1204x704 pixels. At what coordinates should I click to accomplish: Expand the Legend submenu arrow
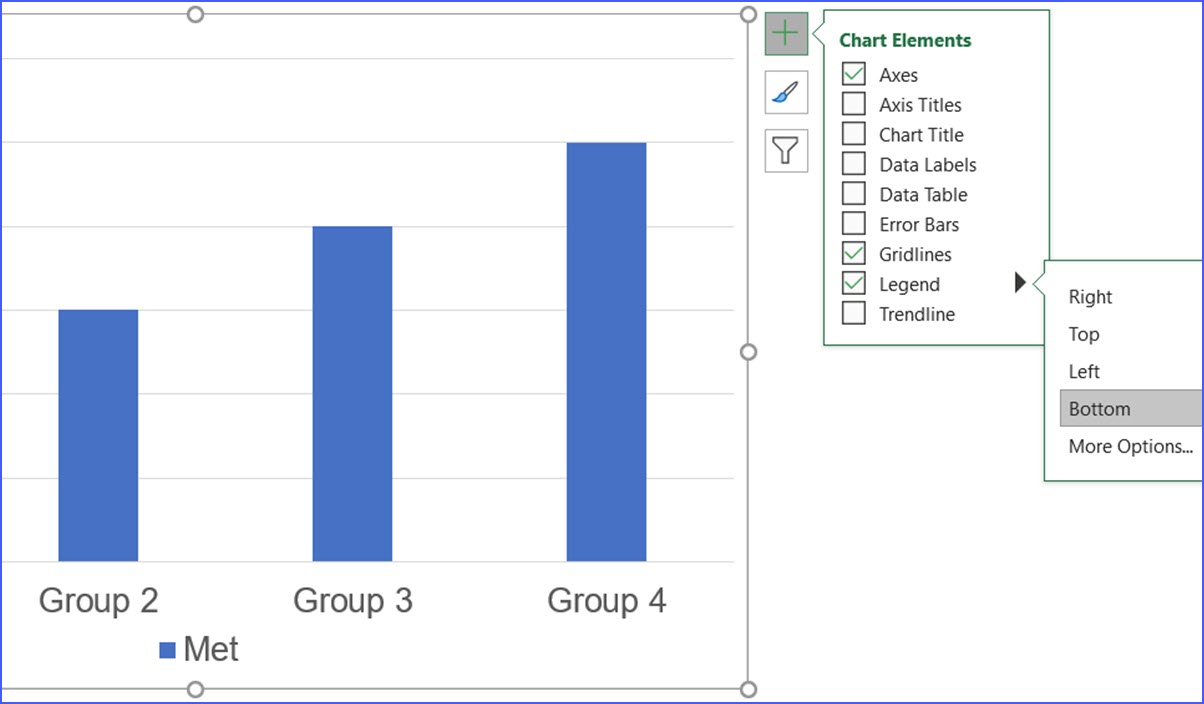pos(1020,283)
